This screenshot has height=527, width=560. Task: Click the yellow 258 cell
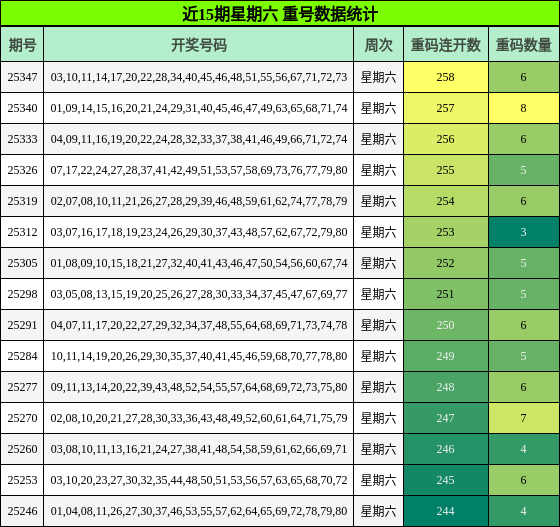click(446, 77)
